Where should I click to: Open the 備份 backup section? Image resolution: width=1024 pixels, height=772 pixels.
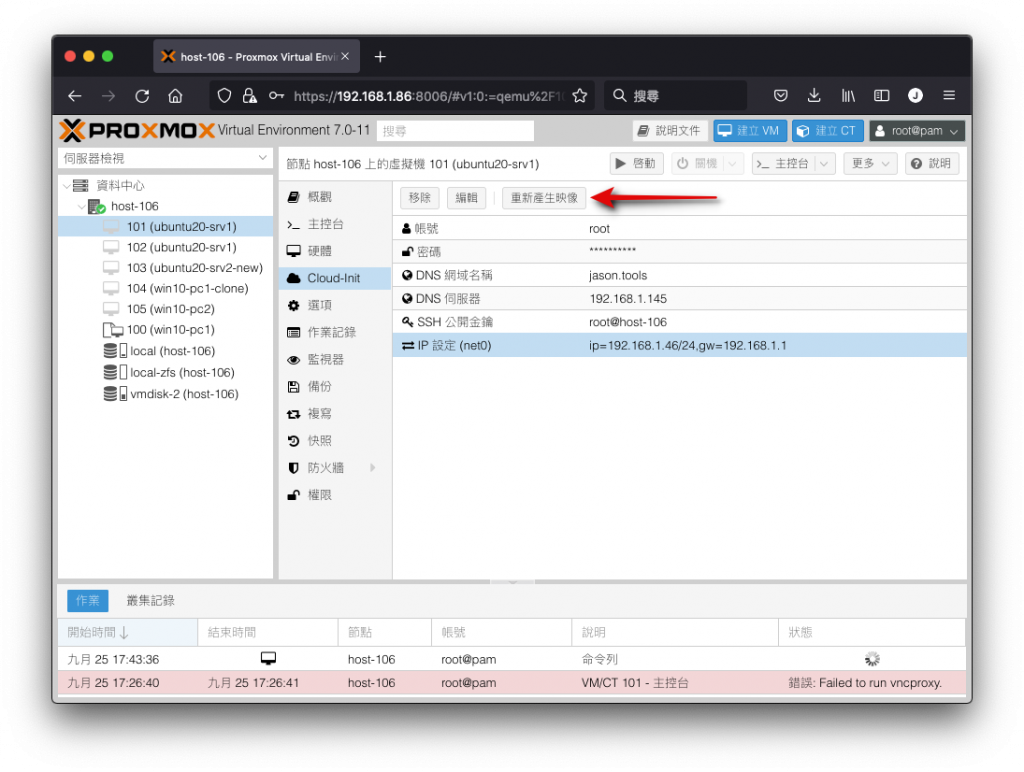335,387
